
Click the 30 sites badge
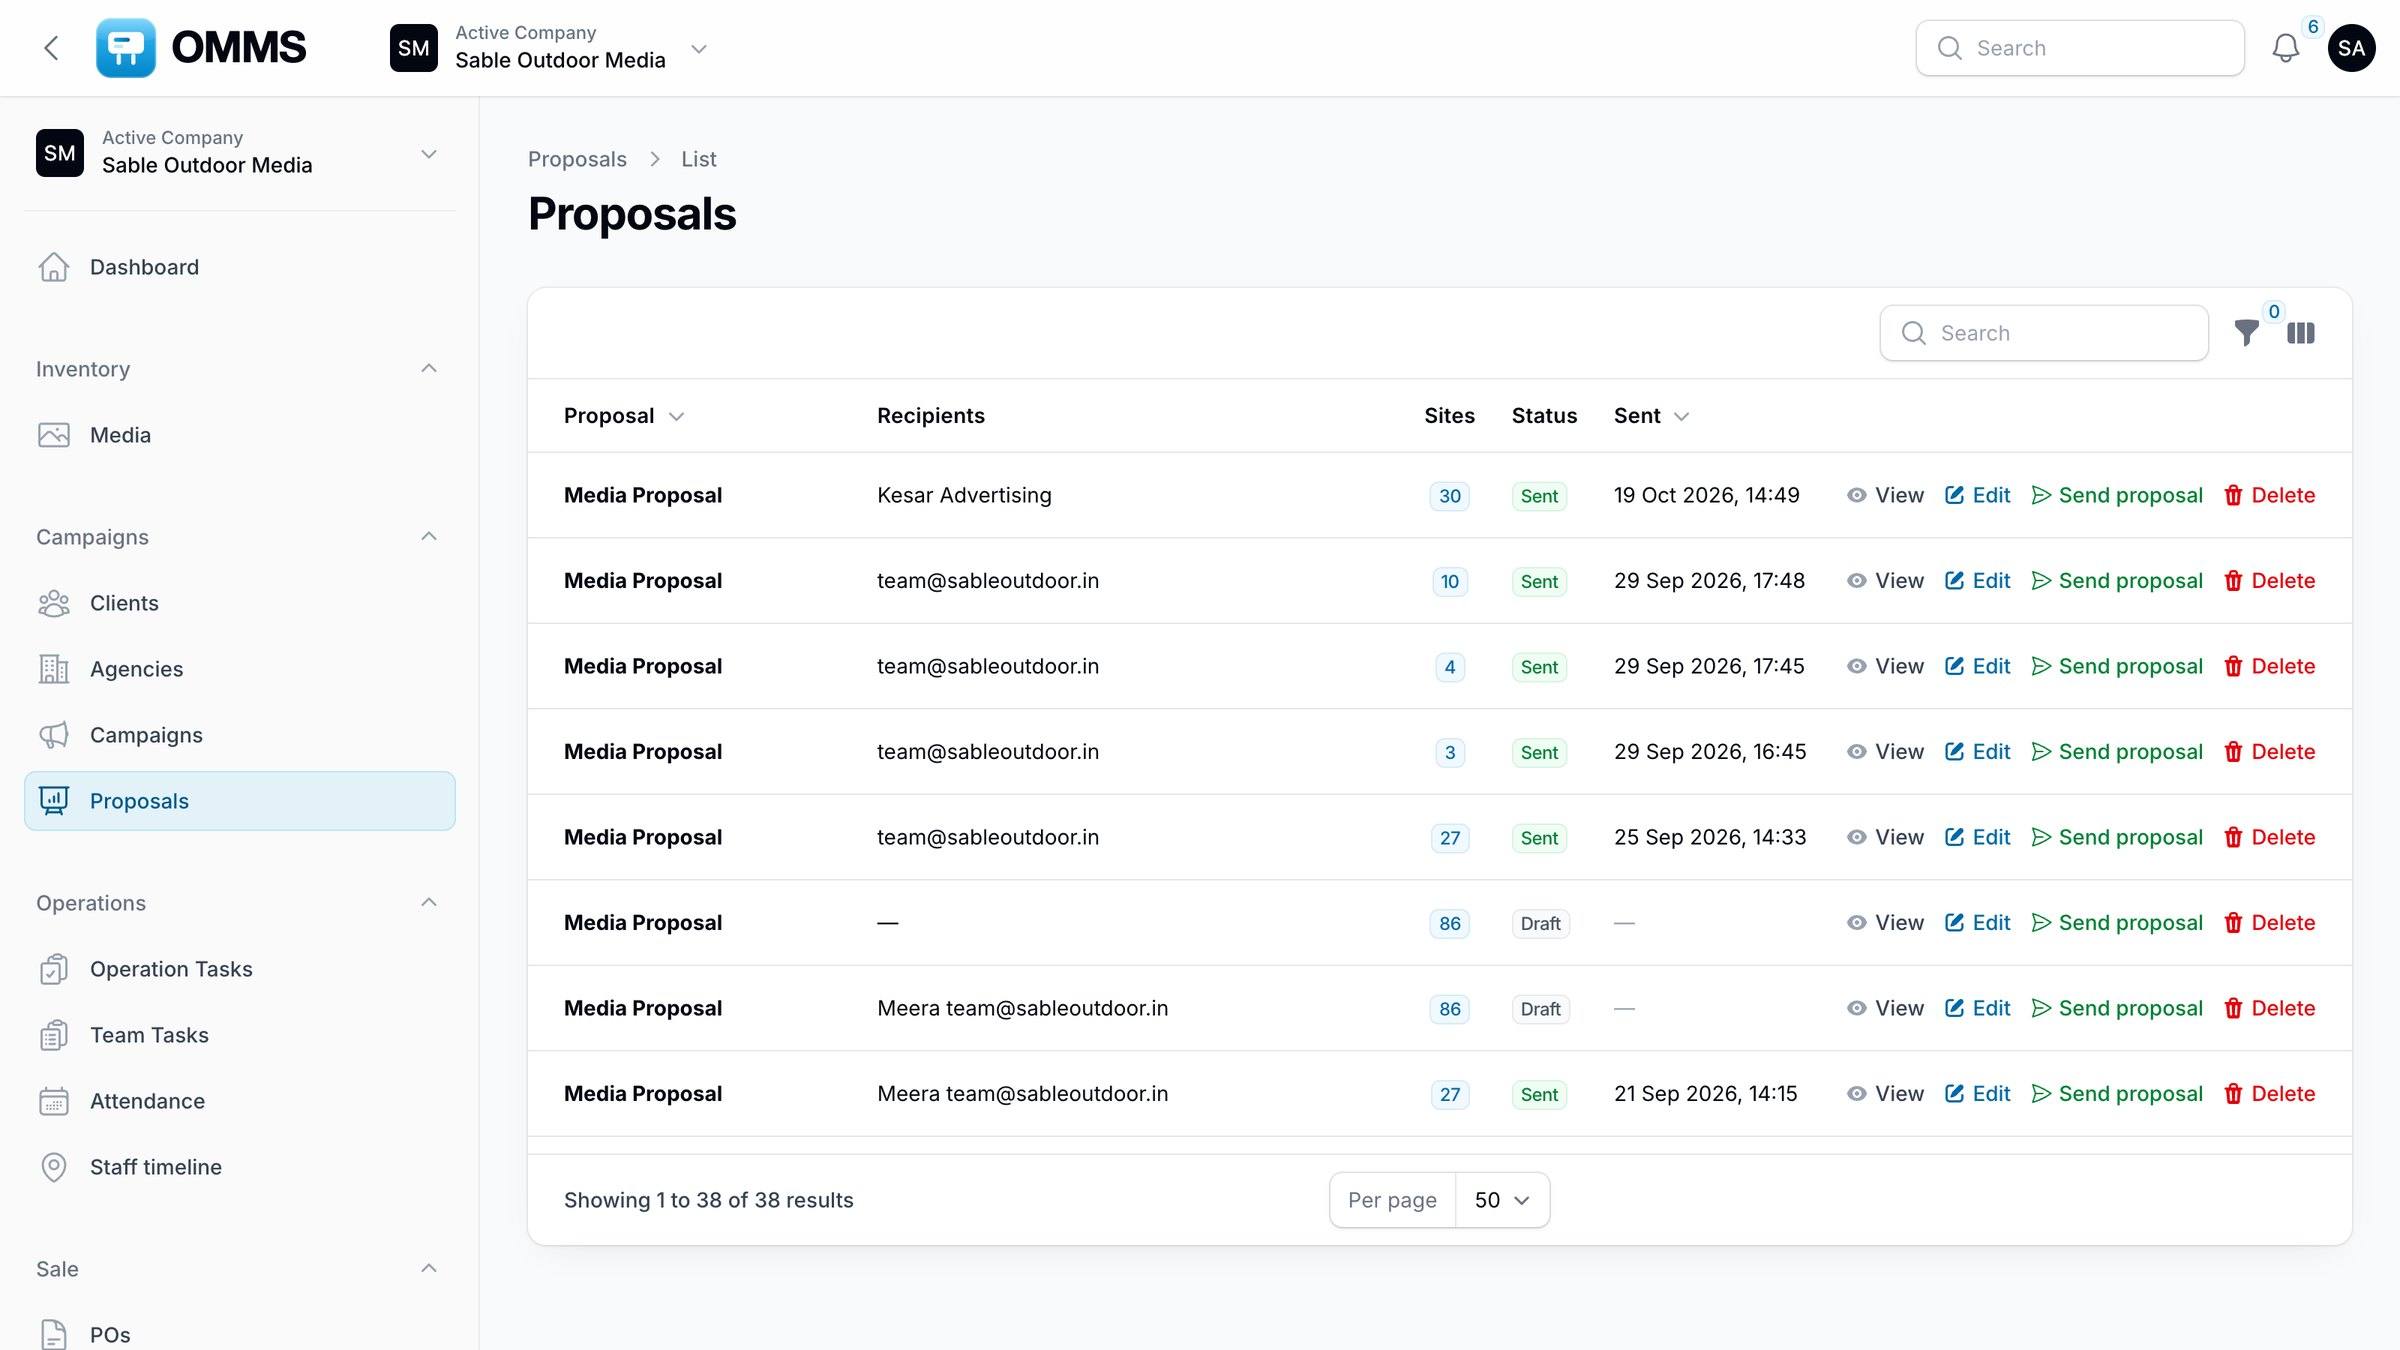tap(1449, 496)
